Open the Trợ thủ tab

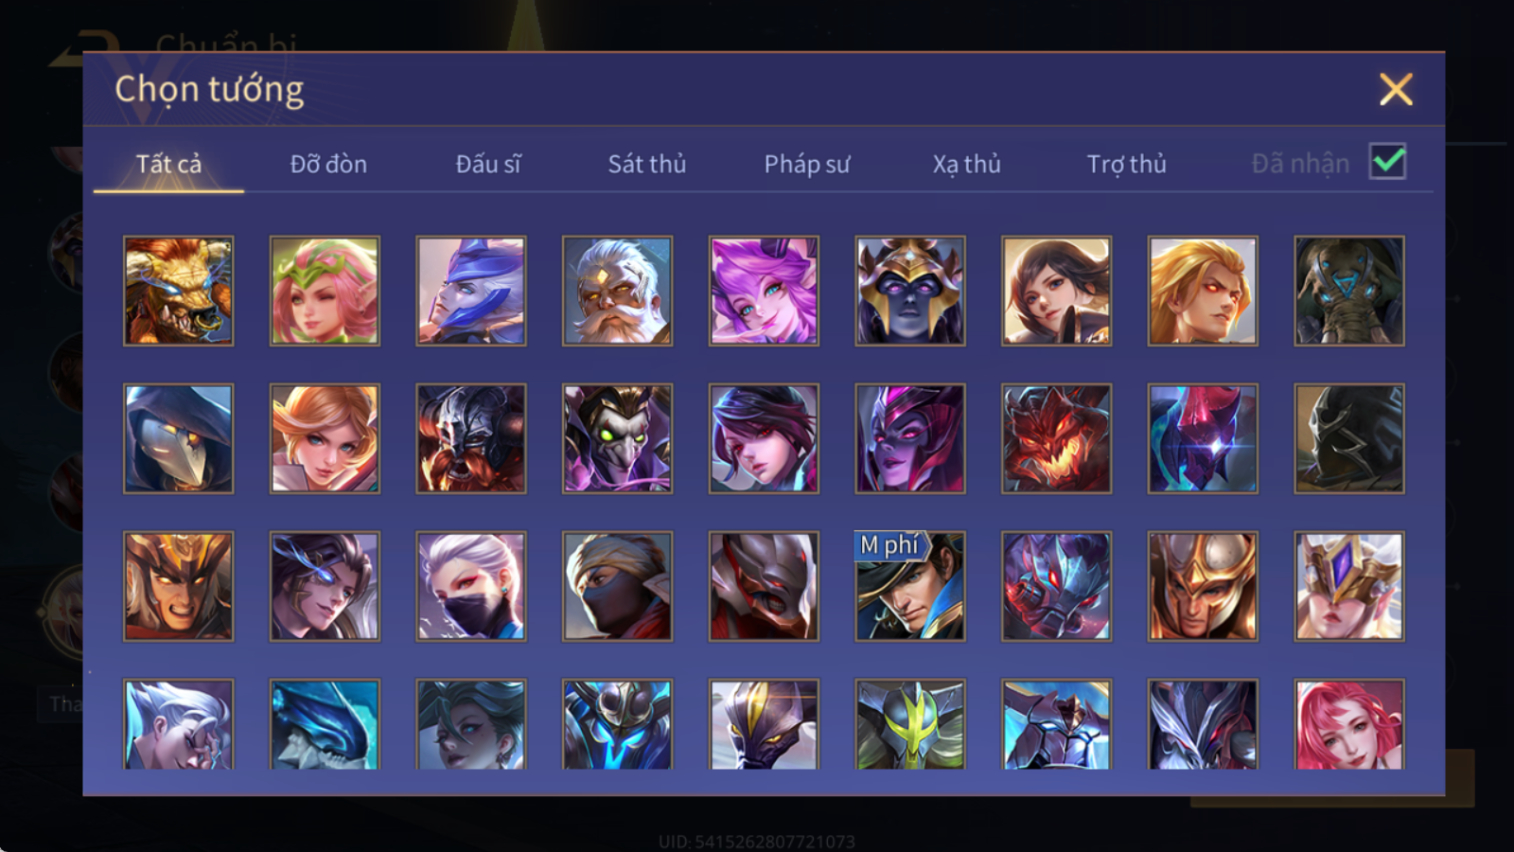tap(1126, 164)
